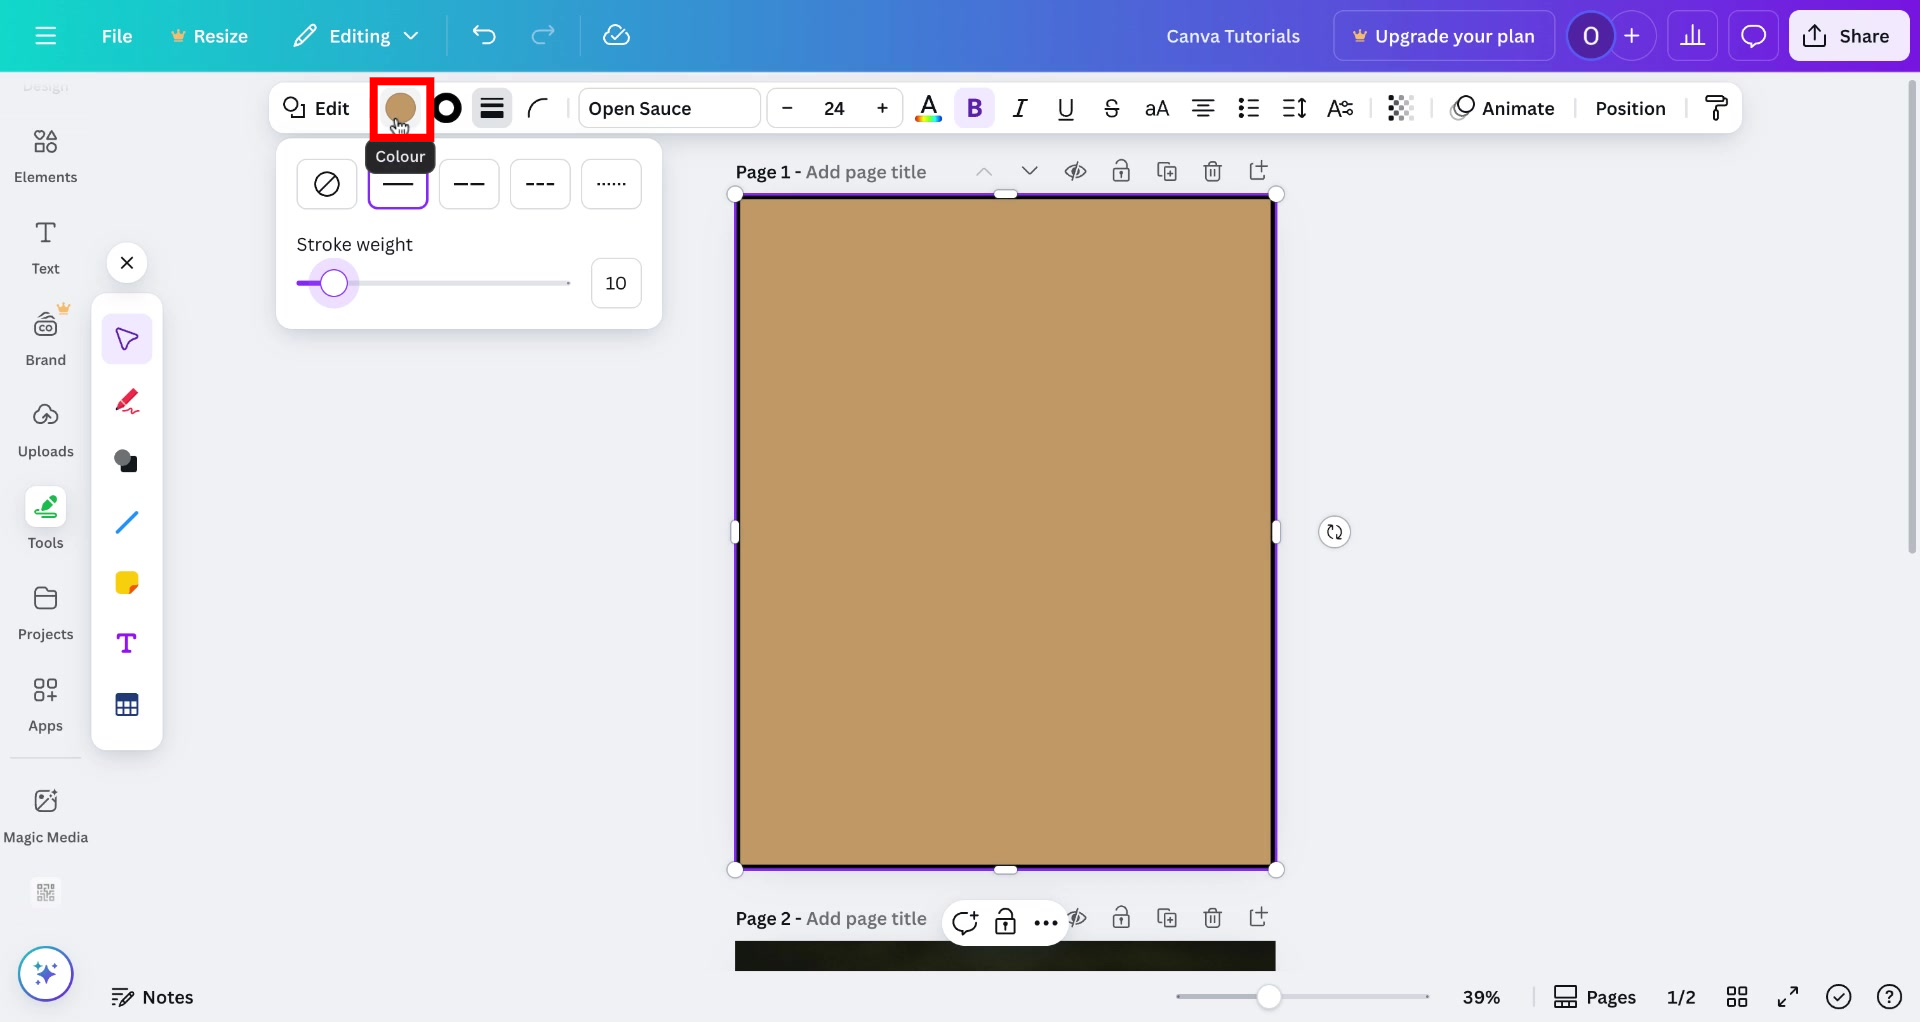The width and height of the screenshot is (1920, 1022).
Task: Select the marker drawing tool
Action: pyautogui.click(x=127, y=400)
